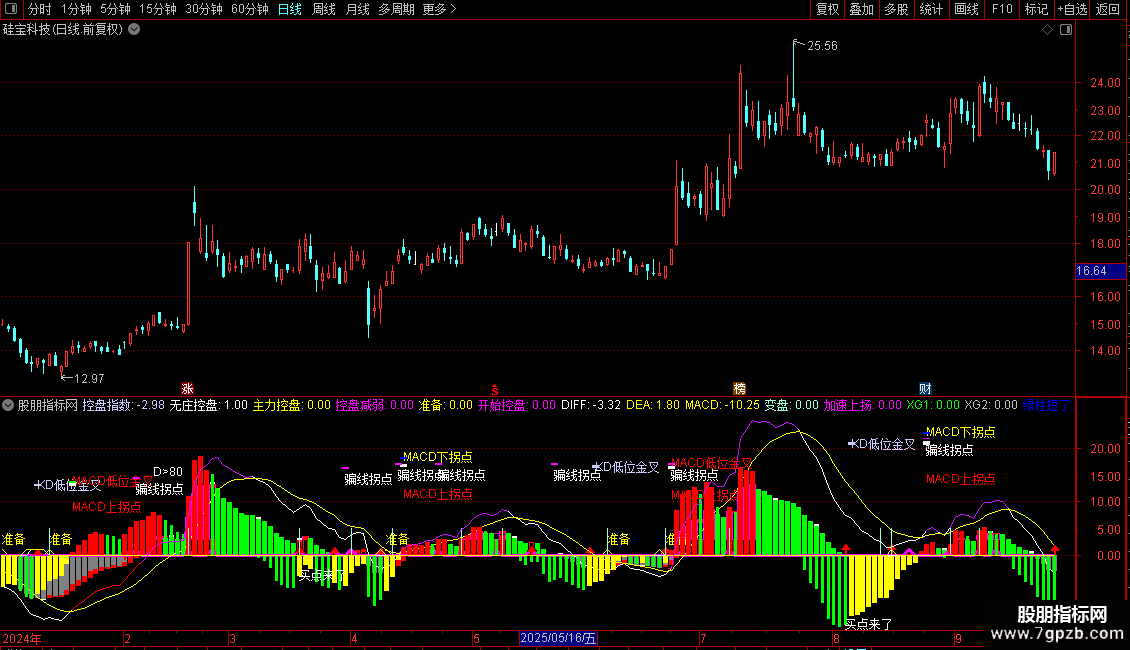The image size is (1130, 650).
Task: Click the 开始控盘 indicator legend
Action: (517, 405)
